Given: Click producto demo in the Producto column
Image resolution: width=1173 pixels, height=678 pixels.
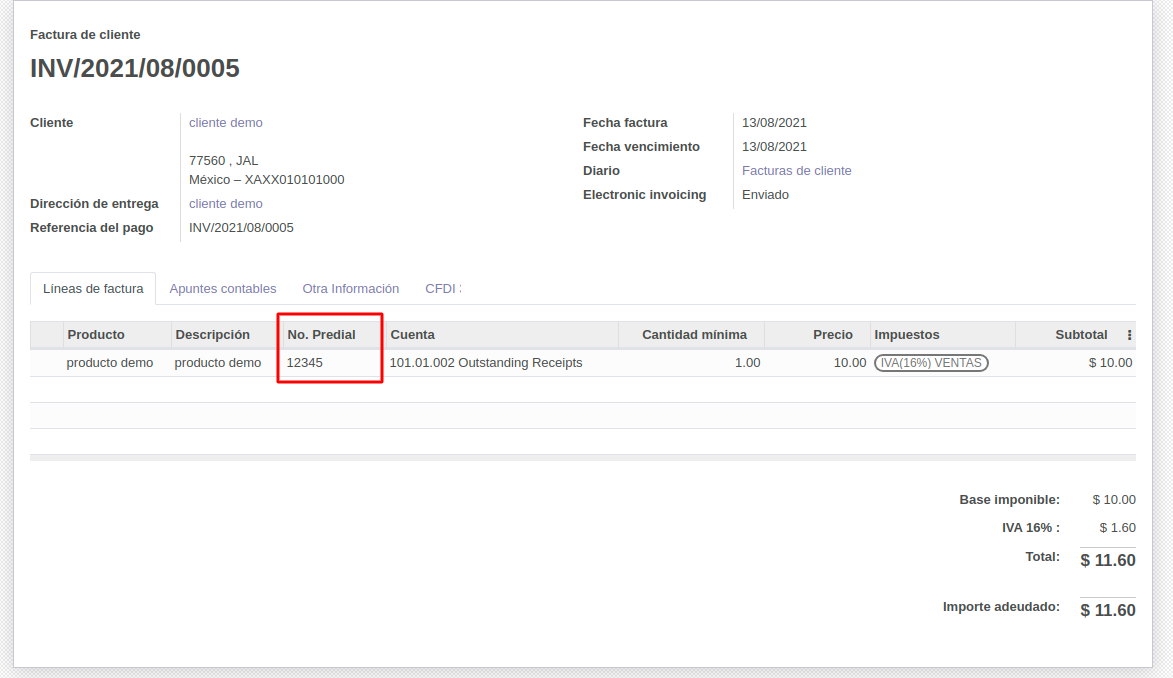Looking at the screenshot, I should coord(110,363).
